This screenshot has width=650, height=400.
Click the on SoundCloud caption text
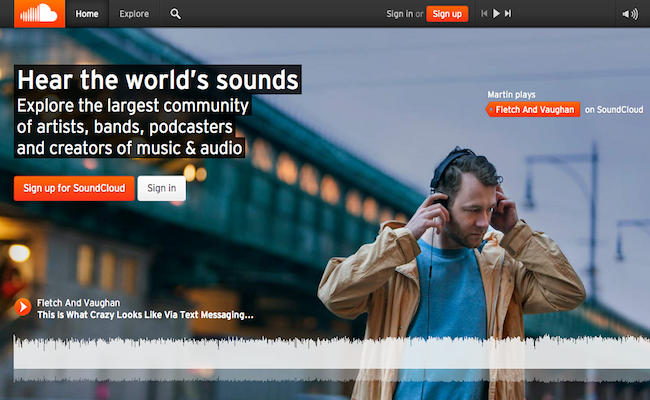(x=614, y=109)
